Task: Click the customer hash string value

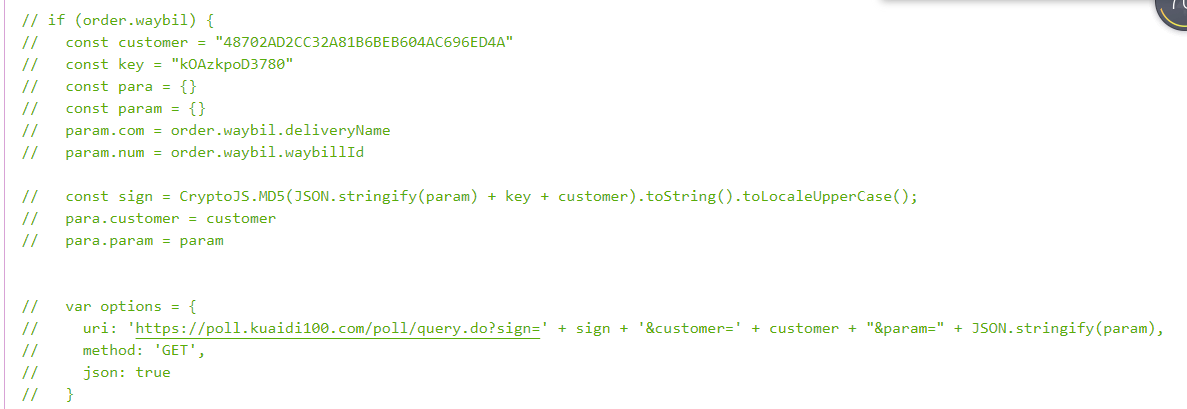Action: click(364, 42)
